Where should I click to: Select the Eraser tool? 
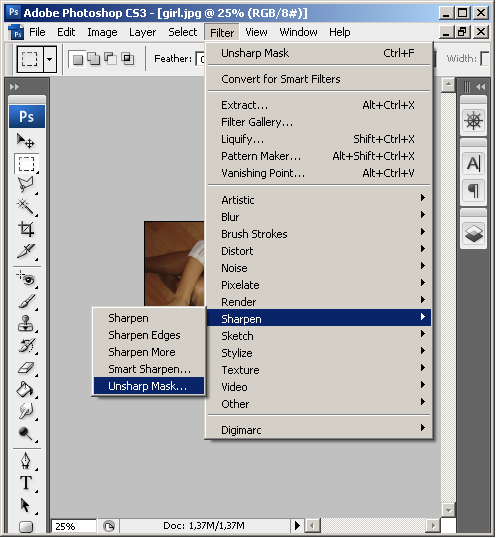[26, 368]
